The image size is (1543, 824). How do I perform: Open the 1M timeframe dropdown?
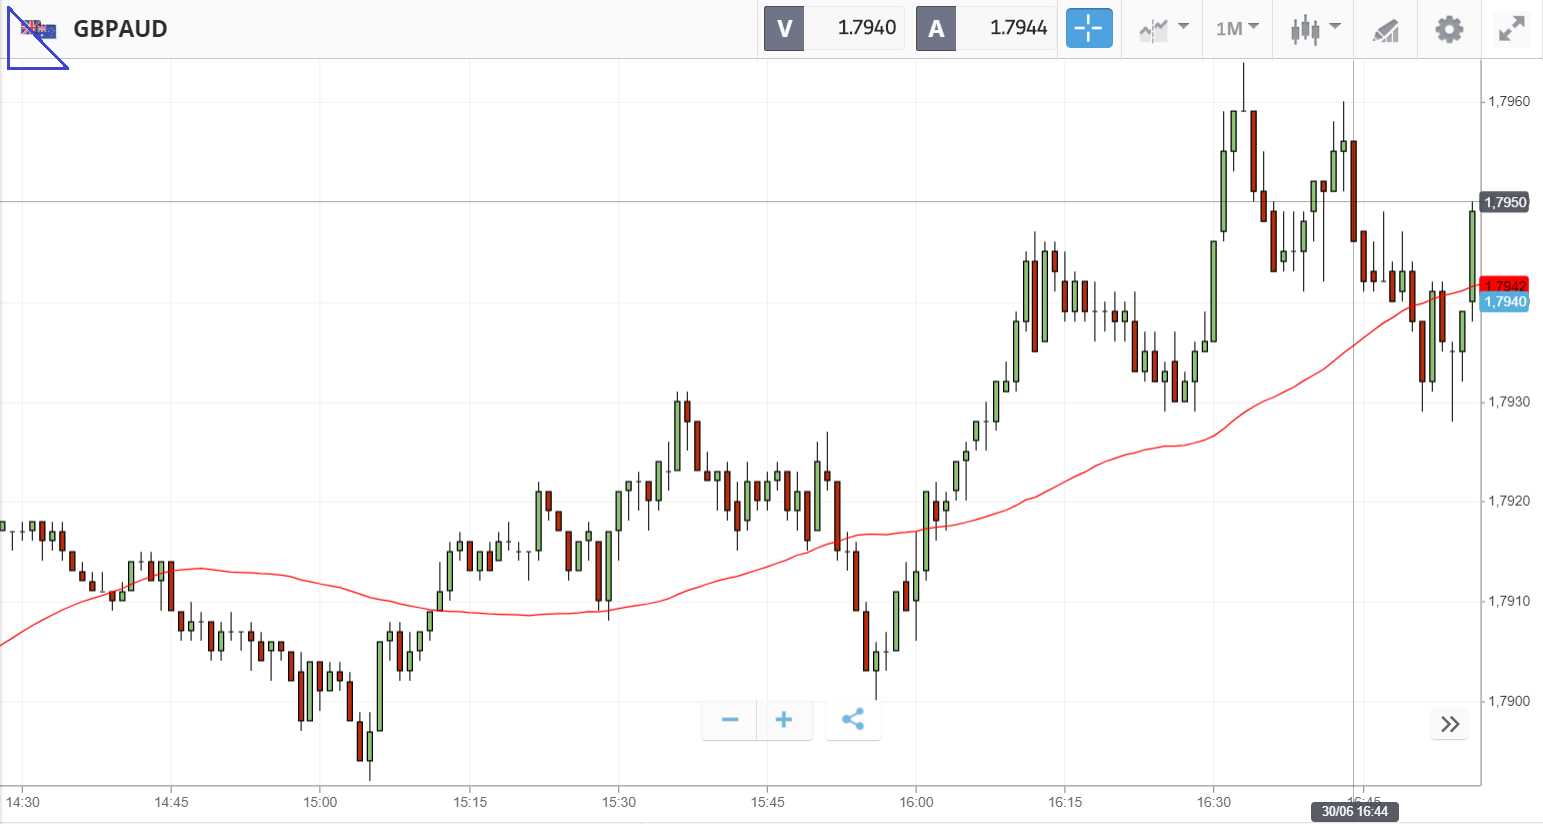click(x=1237, y=29)
